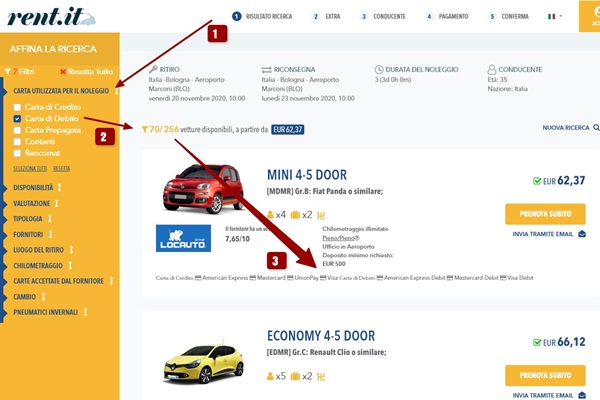Open the Economy 4-5 Door title
This screenshot has height=400, width=600.
tap(321, 336)
